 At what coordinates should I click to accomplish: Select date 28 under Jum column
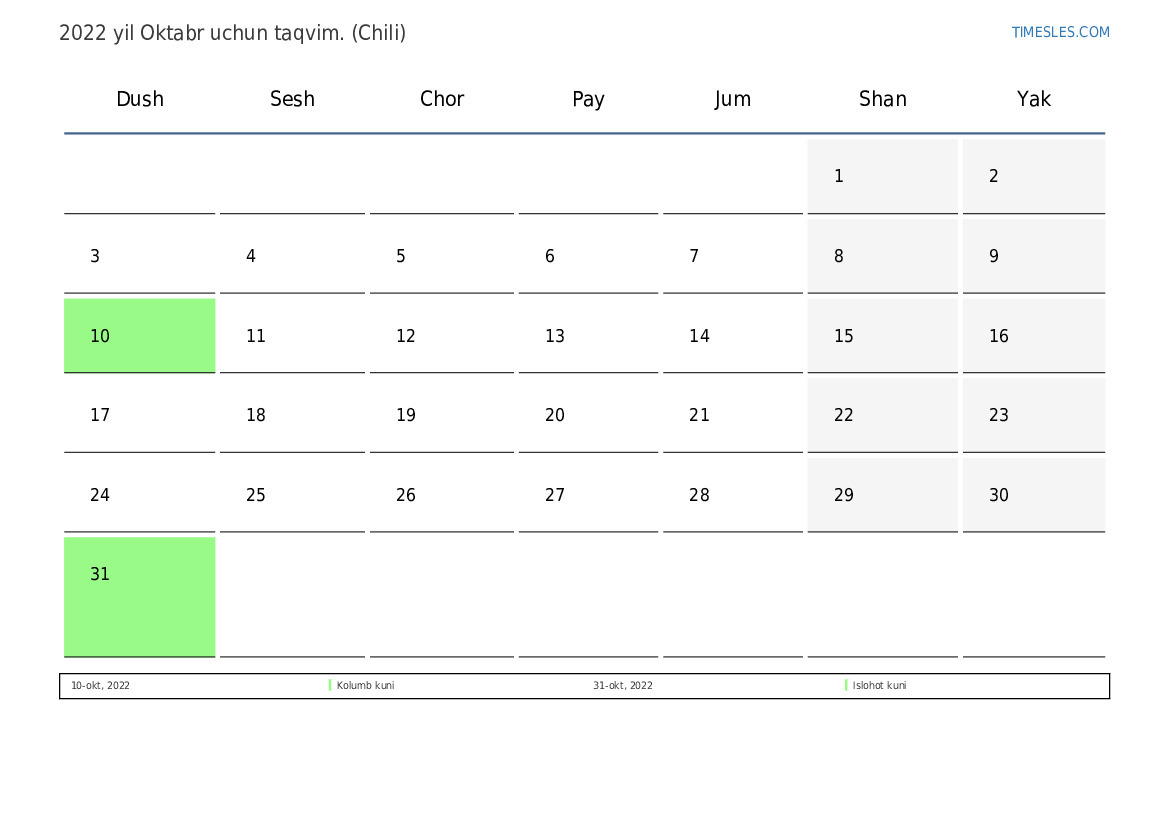(x=732, y=495)
